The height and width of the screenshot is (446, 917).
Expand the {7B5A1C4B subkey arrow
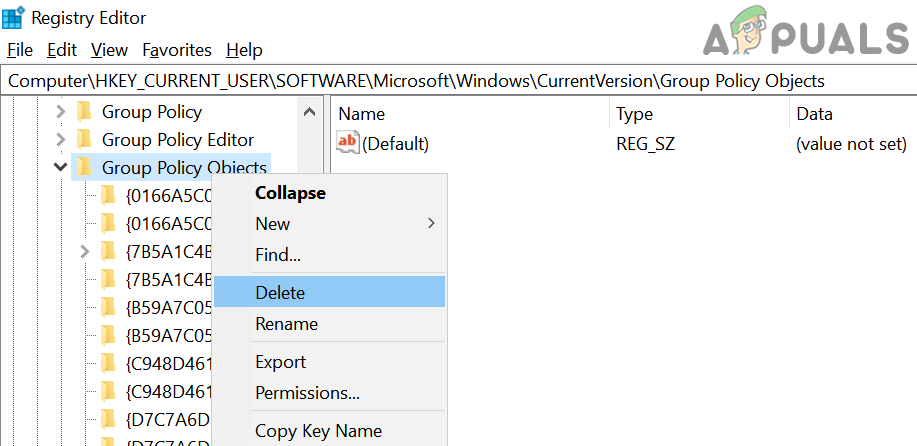tap(85, 251)
